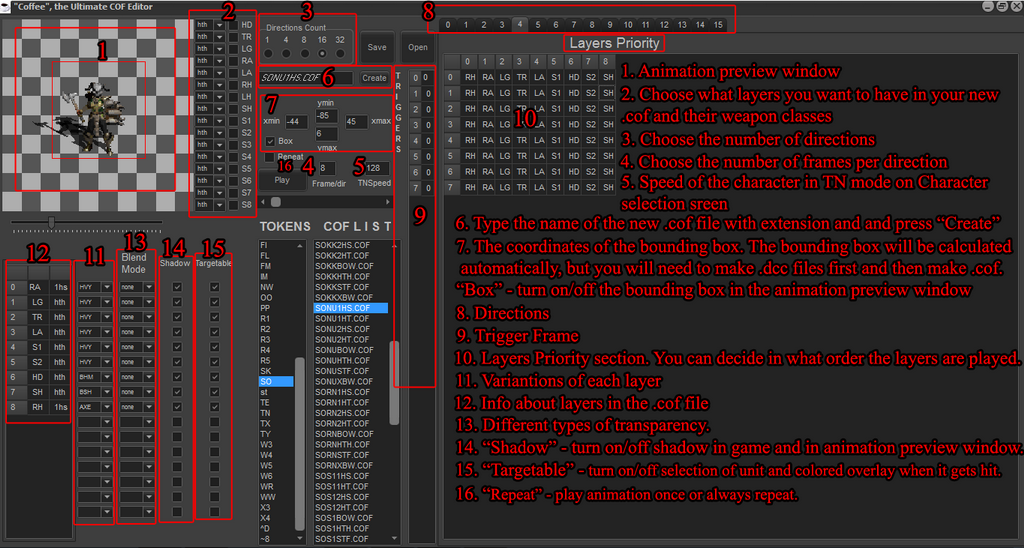Screen dimensions: 1024x548
Task: Toggle Shadow for layer row 0 (RA)
Action: pyautogui.click(x=177, y=287)
